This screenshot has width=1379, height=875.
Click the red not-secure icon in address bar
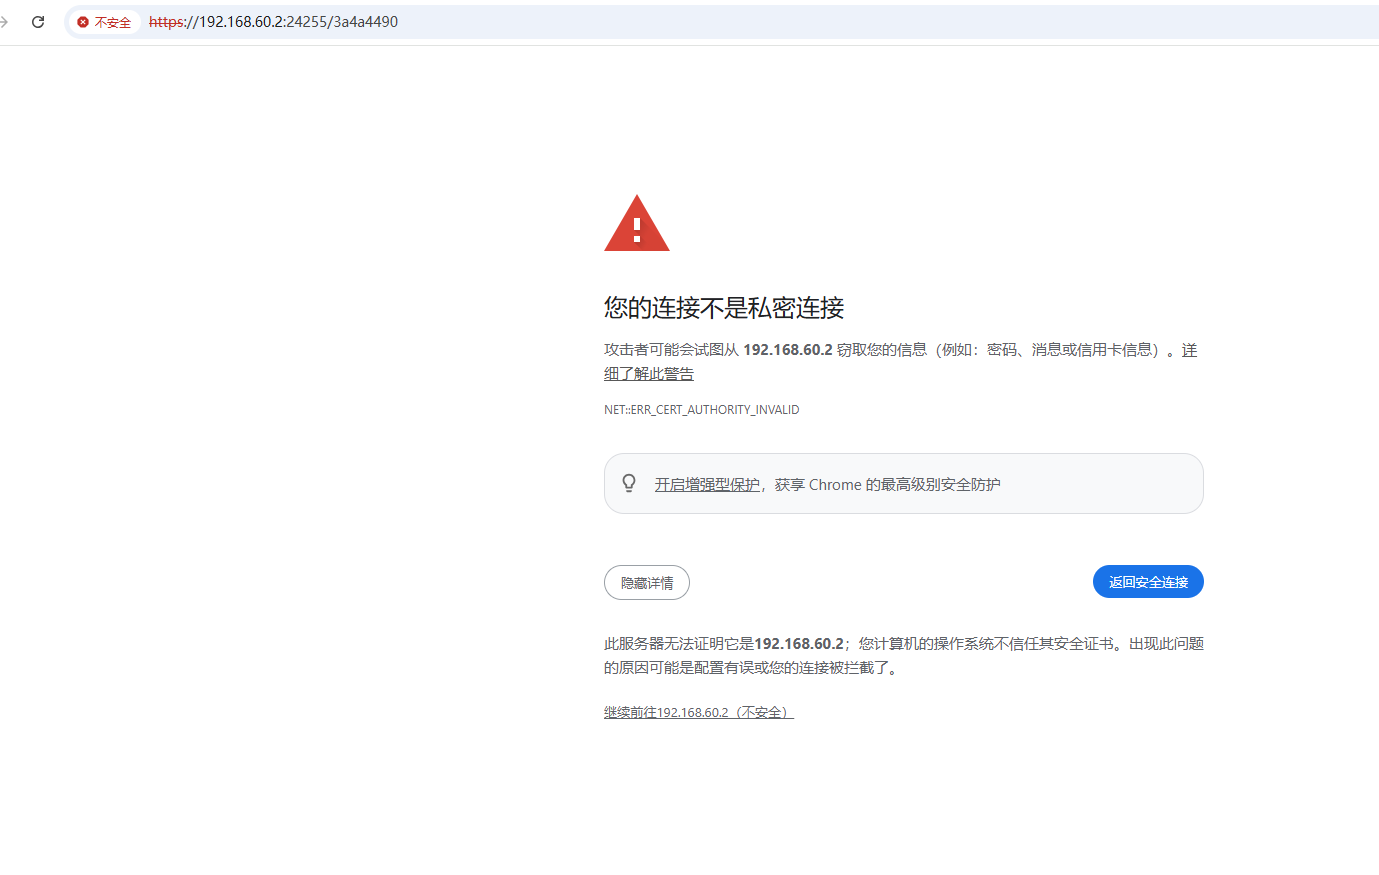point(83,22)
